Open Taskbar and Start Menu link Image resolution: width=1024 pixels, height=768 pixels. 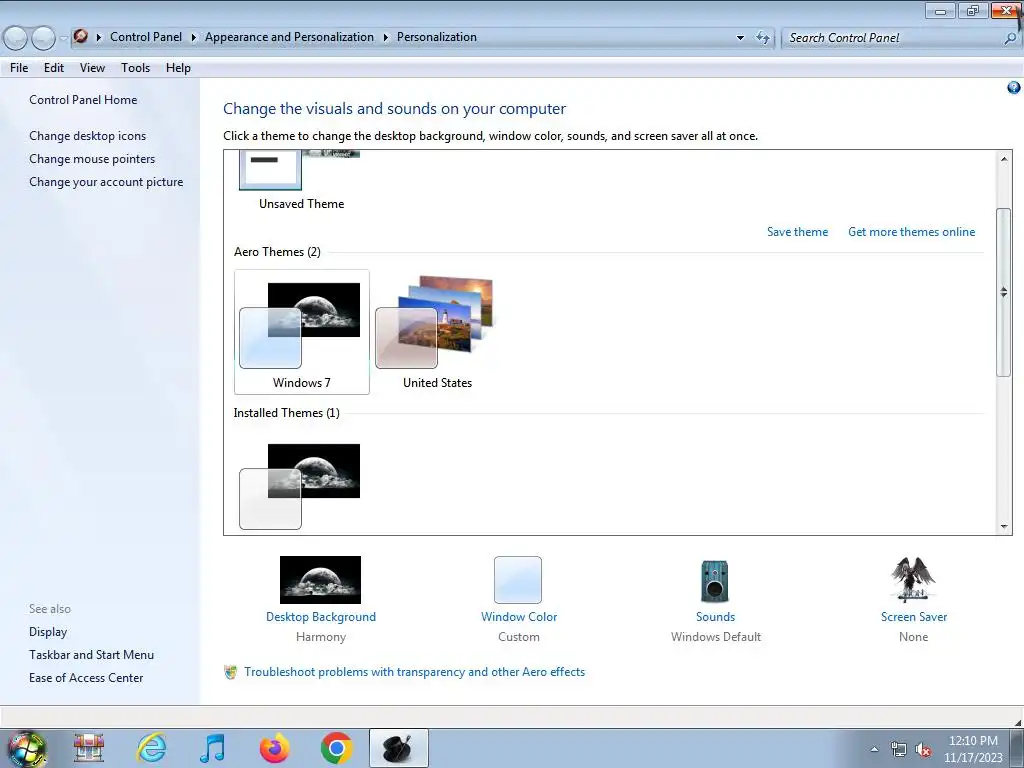point(91,655)
